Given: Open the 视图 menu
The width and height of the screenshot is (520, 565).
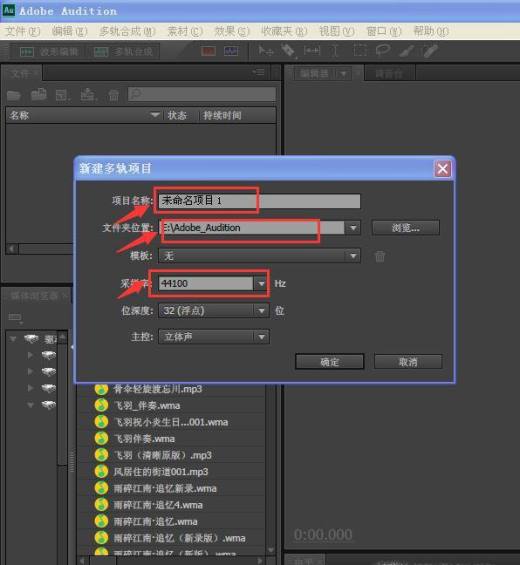Looking at the screenshot, I should [x=337, y=32].
